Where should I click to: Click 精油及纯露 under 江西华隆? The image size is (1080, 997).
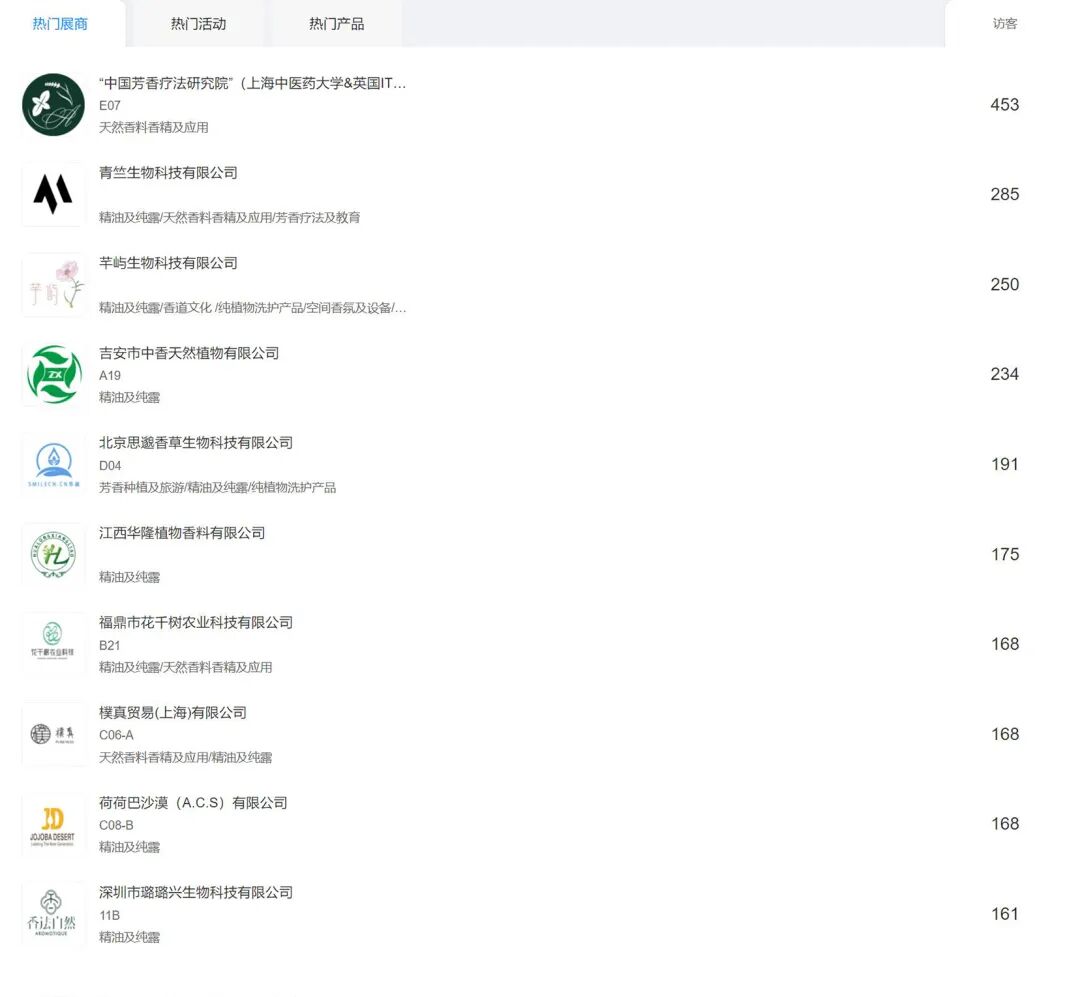tap(129, 577)
